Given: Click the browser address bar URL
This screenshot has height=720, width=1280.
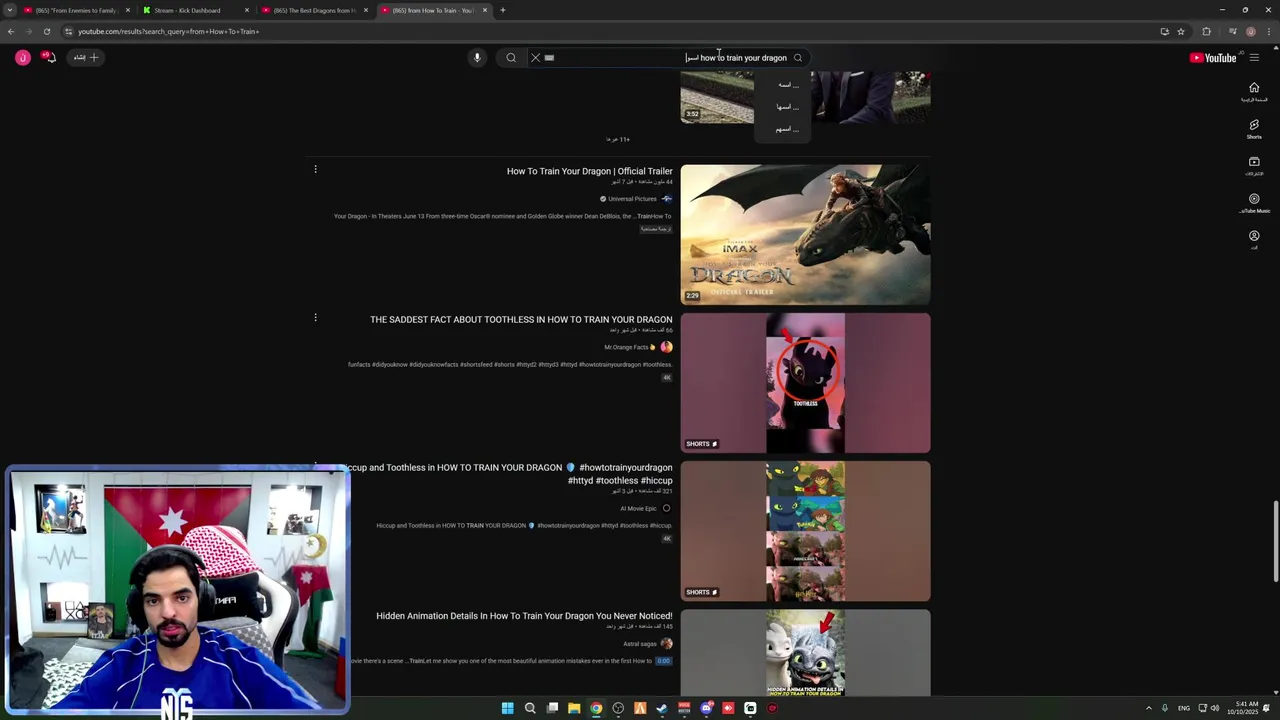Looking at the screenshot, I should (169, 31).
